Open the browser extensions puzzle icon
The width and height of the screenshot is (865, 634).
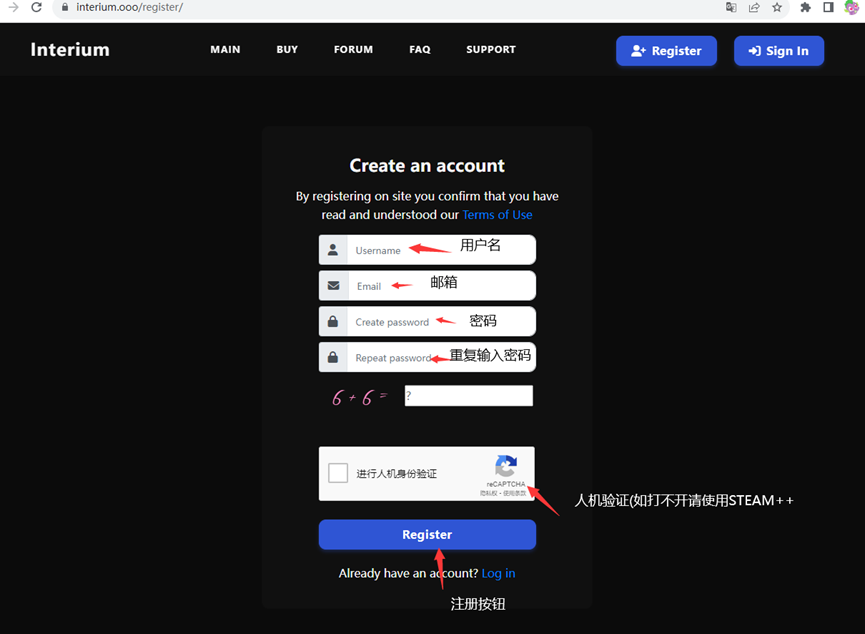[x=806, y=7]
